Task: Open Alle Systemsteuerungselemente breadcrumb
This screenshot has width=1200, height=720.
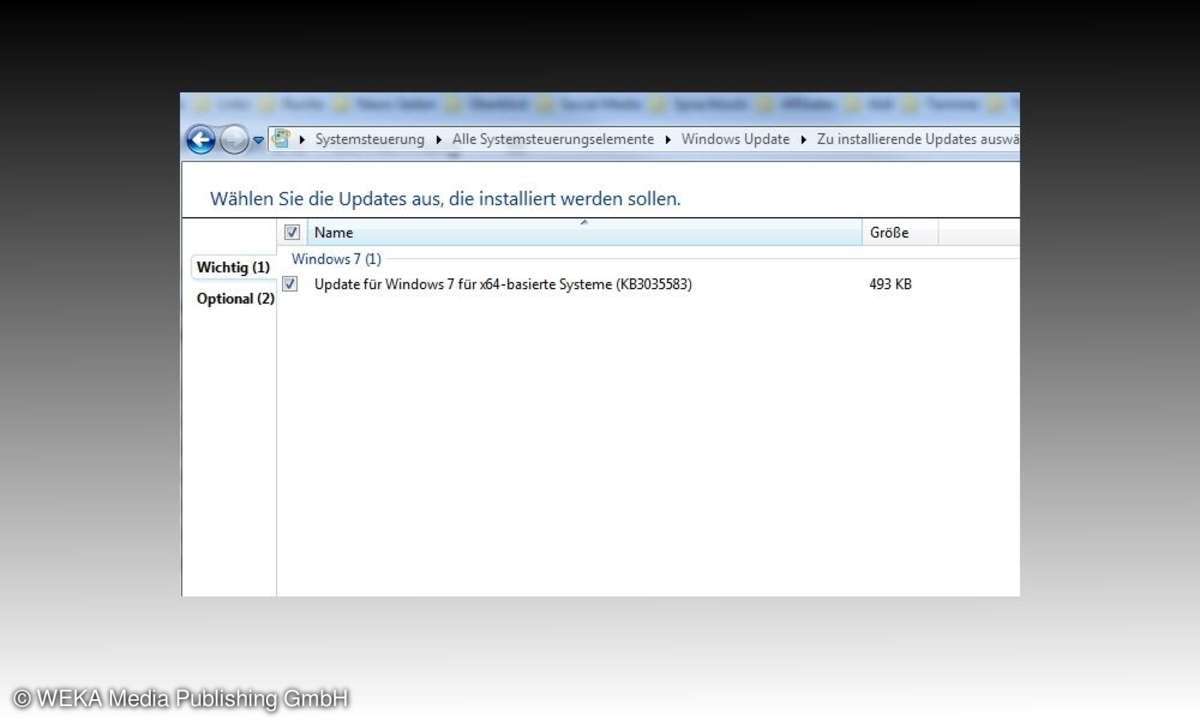Action: click(x=553, y=139)
